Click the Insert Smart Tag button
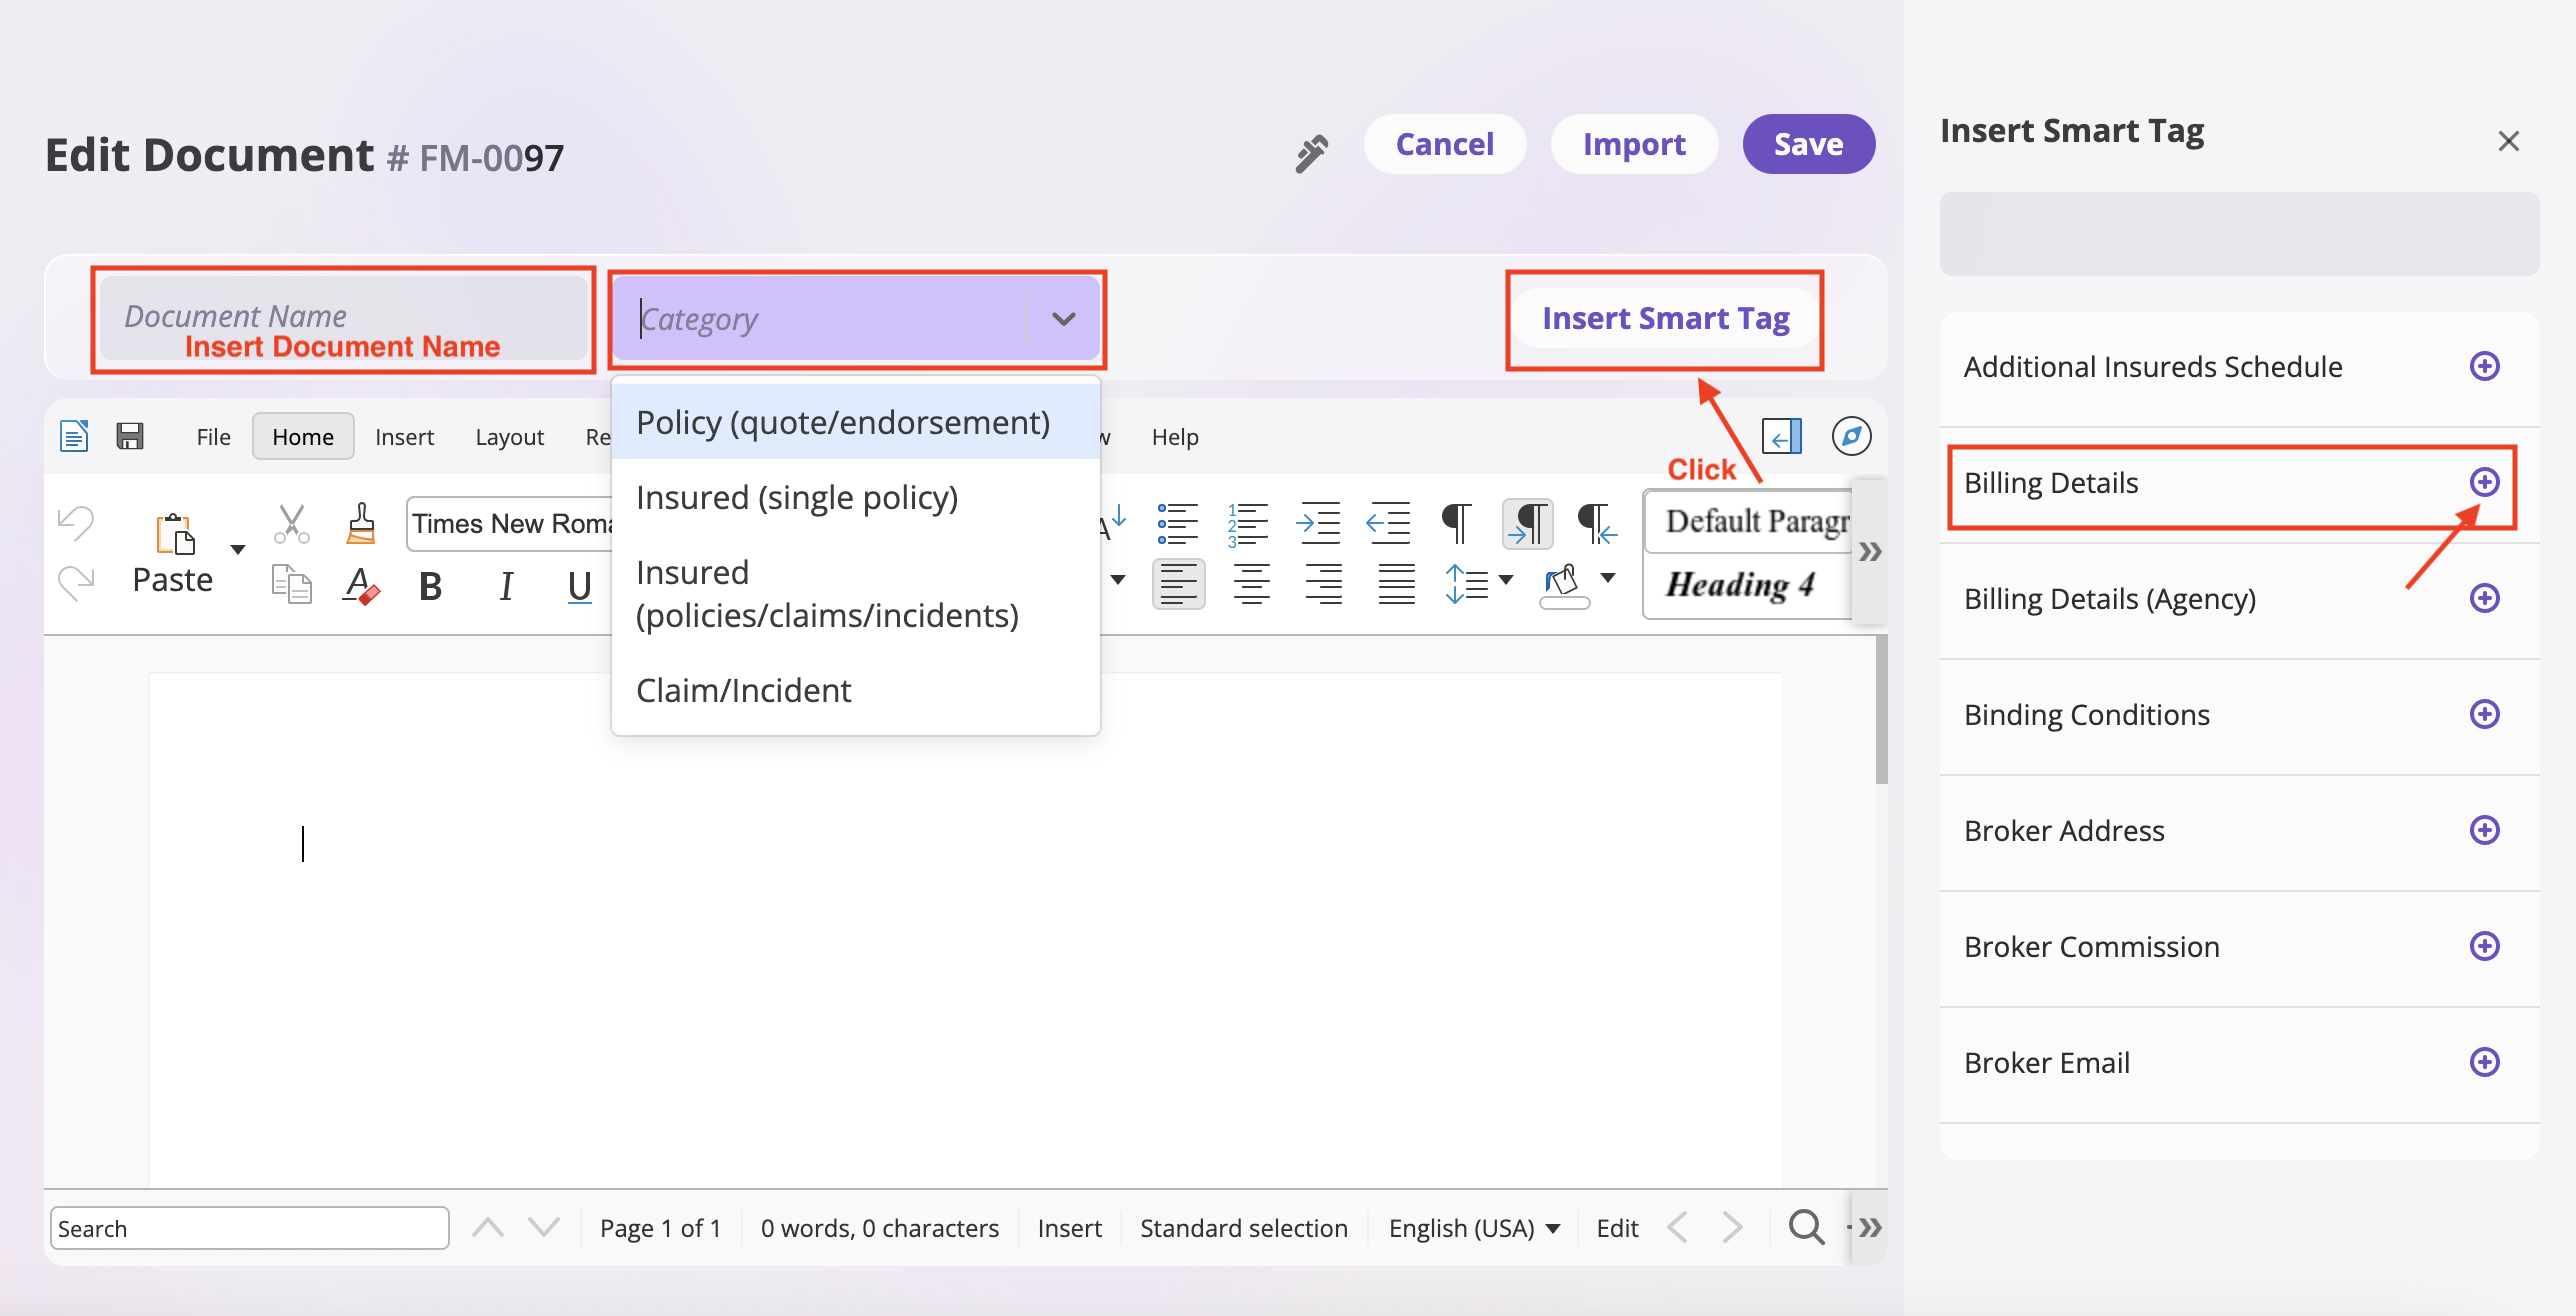Viewport: 2576px width, 1316px height. tap(1665, 318)
